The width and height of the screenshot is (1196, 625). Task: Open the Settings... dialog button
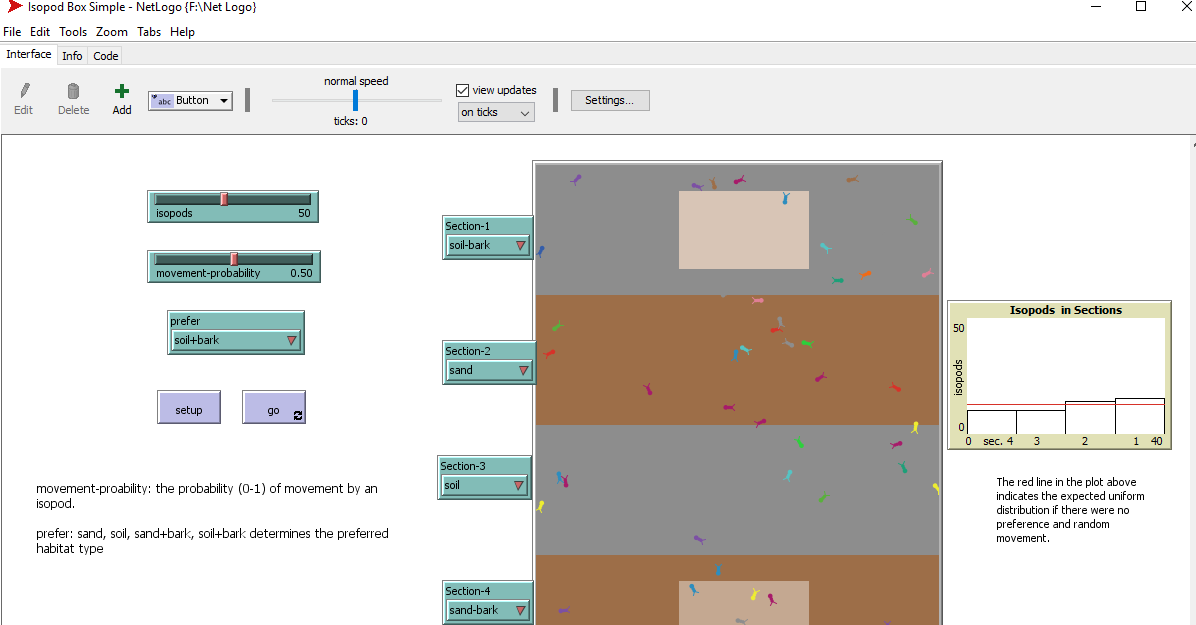[610, 100]
